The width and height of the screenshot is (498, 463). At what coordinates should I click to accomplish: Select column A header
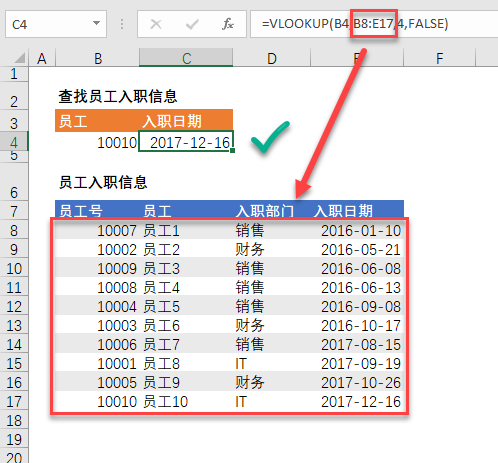pos(42,59)
